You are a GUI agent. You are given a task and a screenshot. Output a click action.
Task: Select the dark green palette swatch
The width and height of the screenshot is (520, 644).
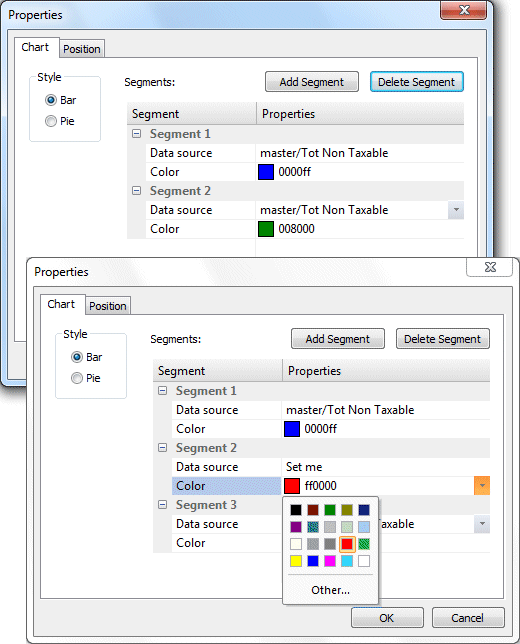click(x=330, y=510)
